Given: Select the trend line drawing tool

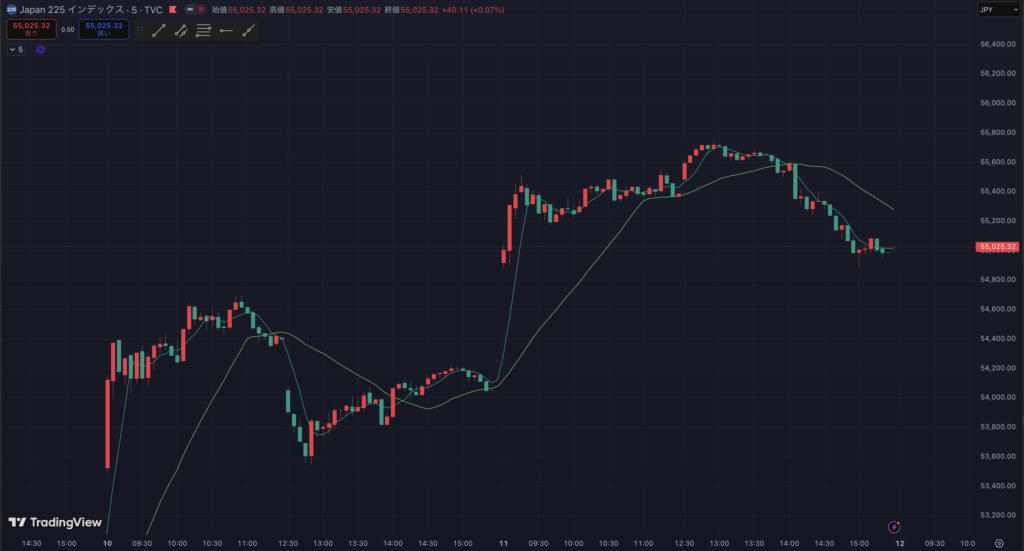Looking at the screenshot, I should point(159,31).
